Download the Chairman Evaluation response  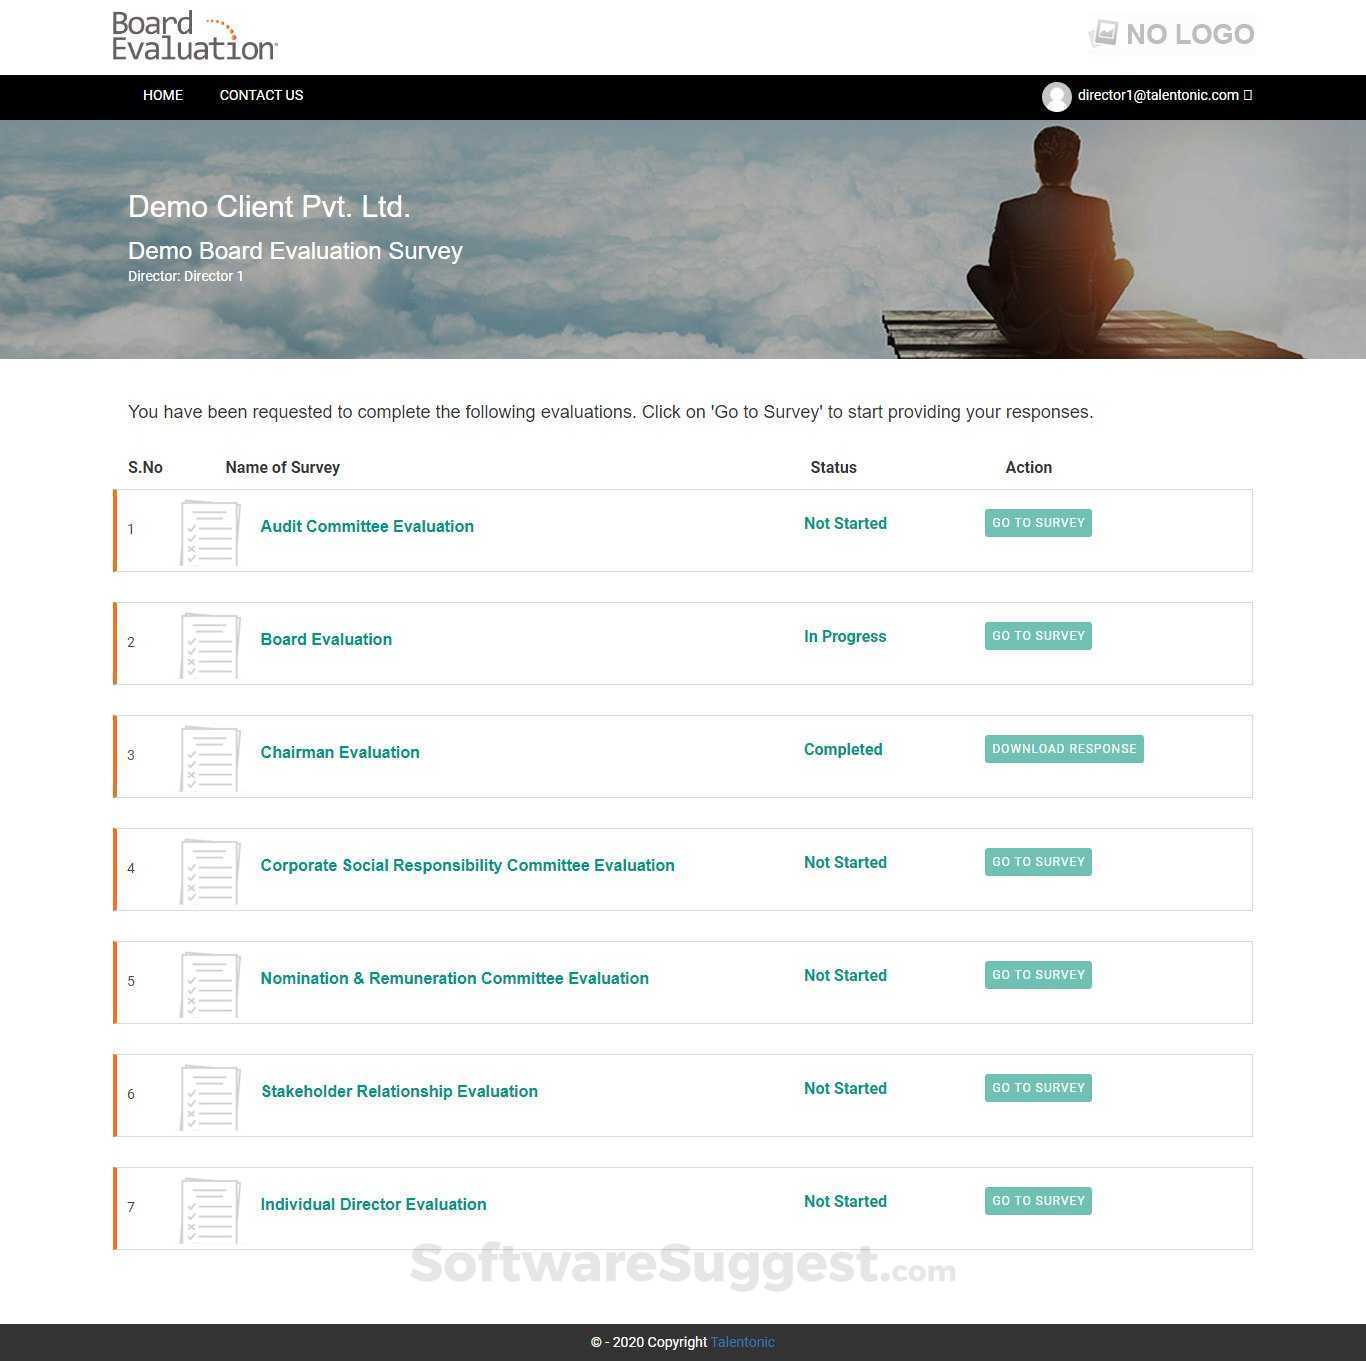(x=1064, y=748)
